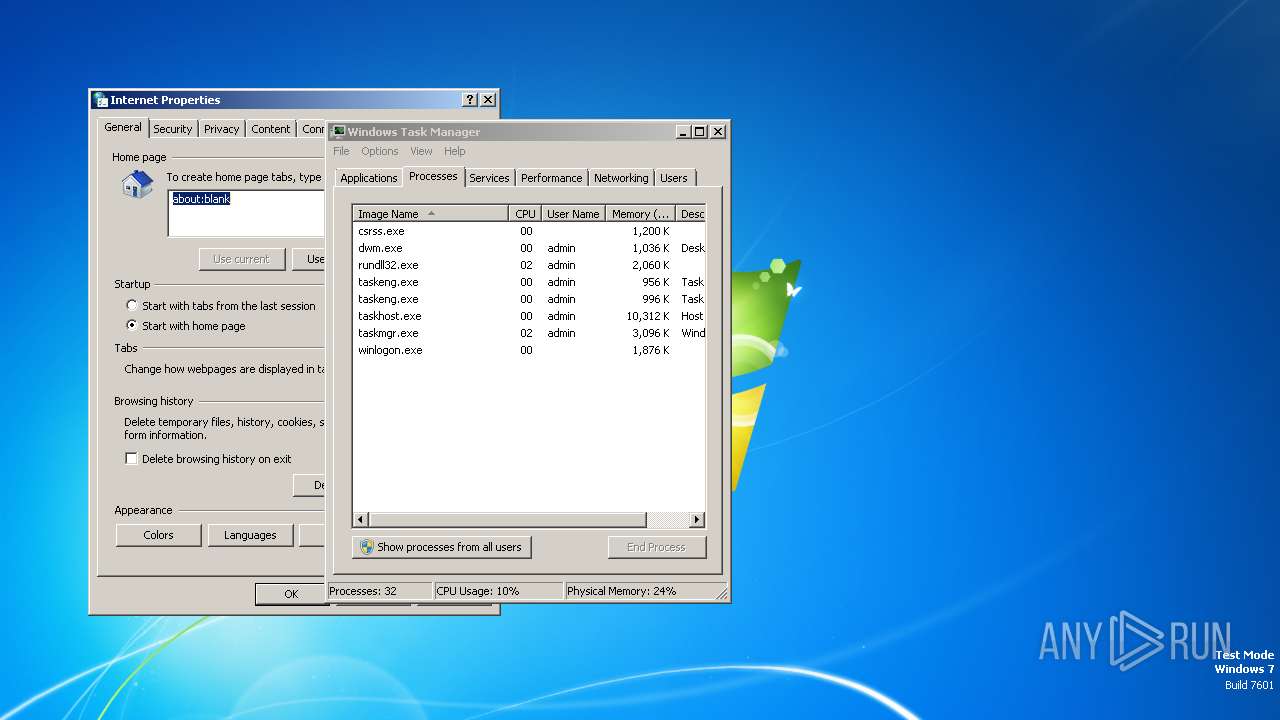1280x720 pixels.
Task: Switch to the Processes tab
Action: click(433, 176)
